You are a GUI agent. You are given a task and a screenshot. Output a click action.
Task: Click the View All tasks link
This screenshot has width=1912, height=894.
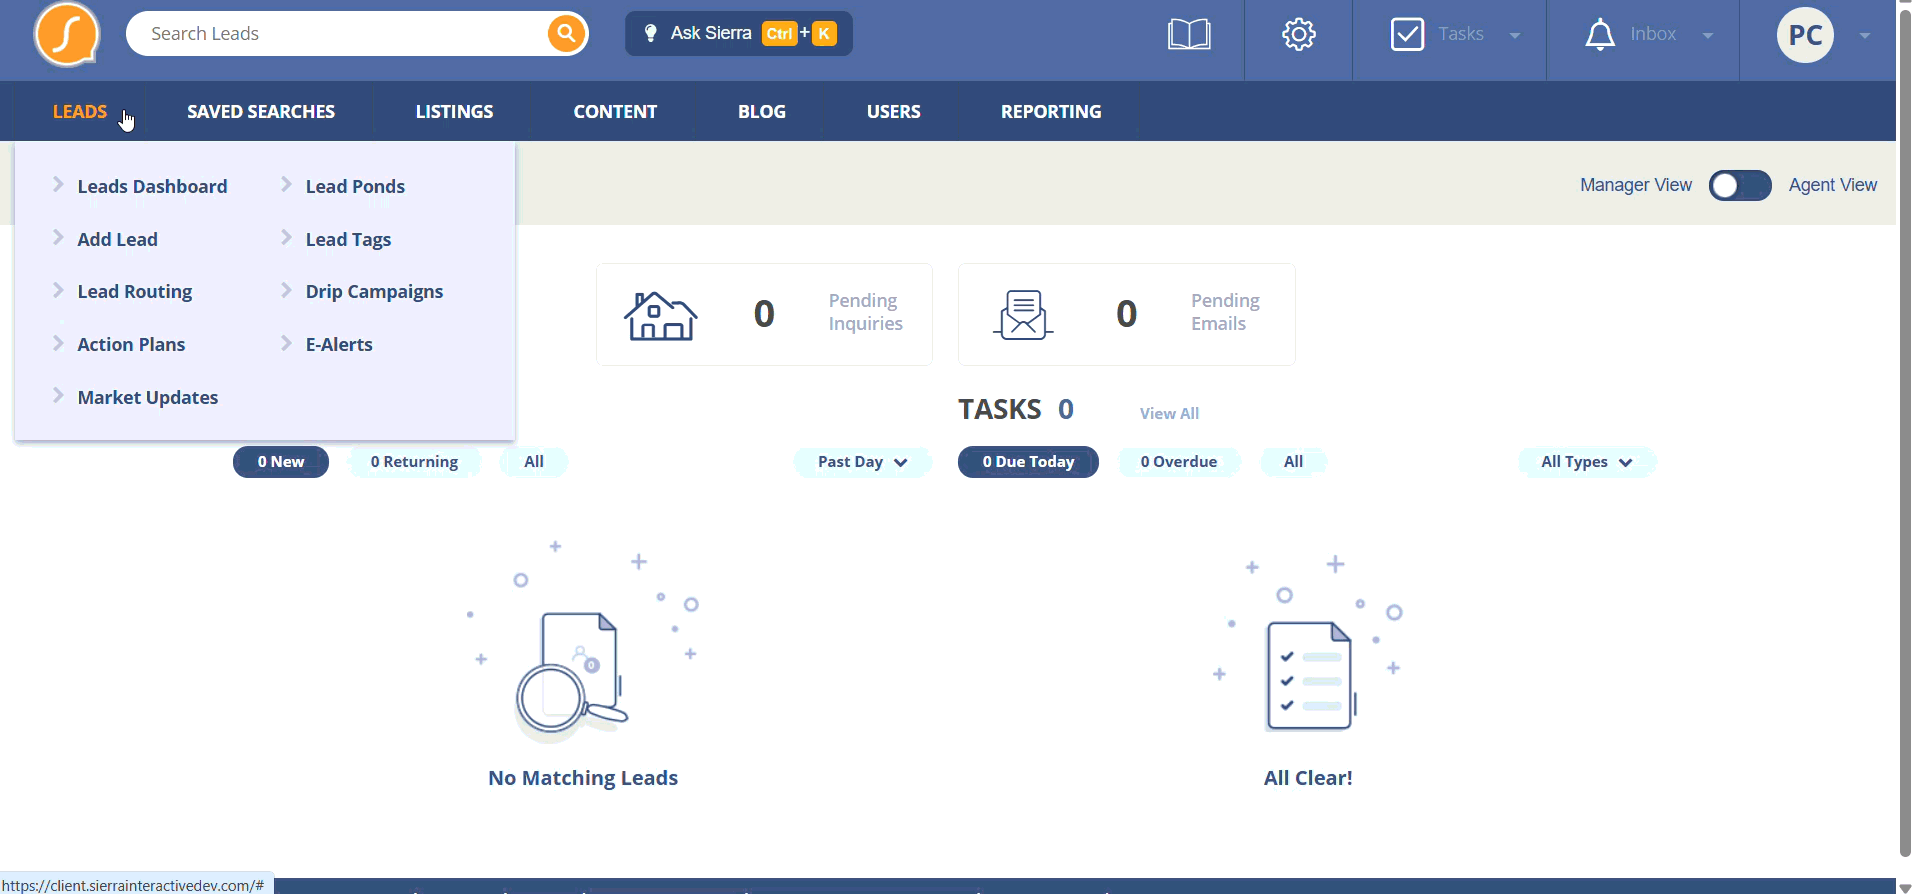click(1169, 413)
